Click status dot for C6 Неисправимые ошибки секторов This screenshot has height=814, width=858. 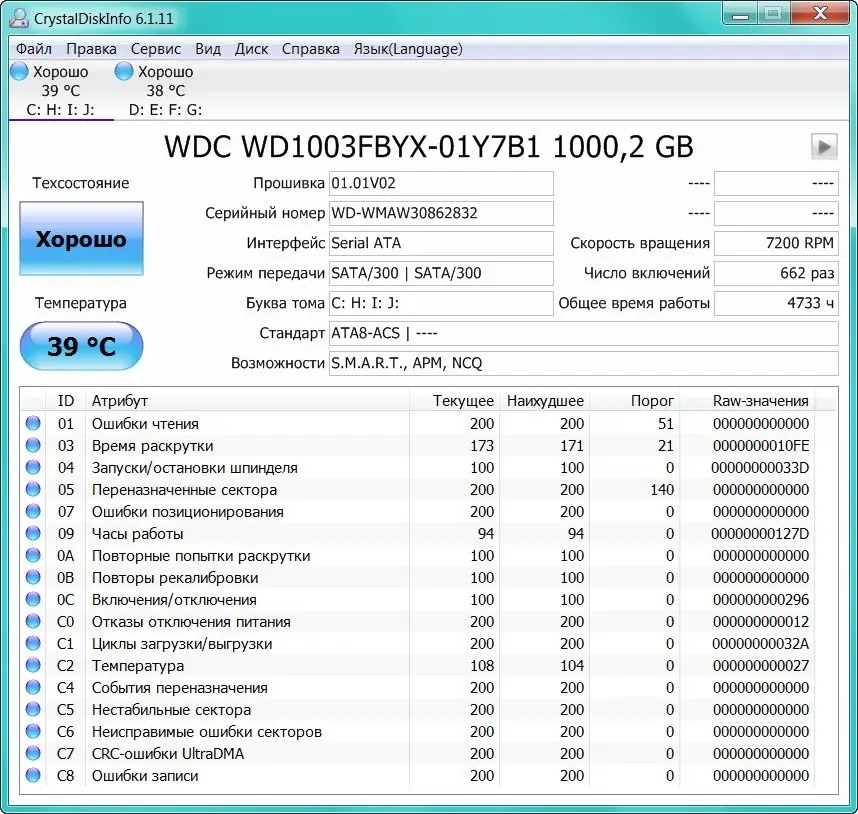[x=33, y=731]
